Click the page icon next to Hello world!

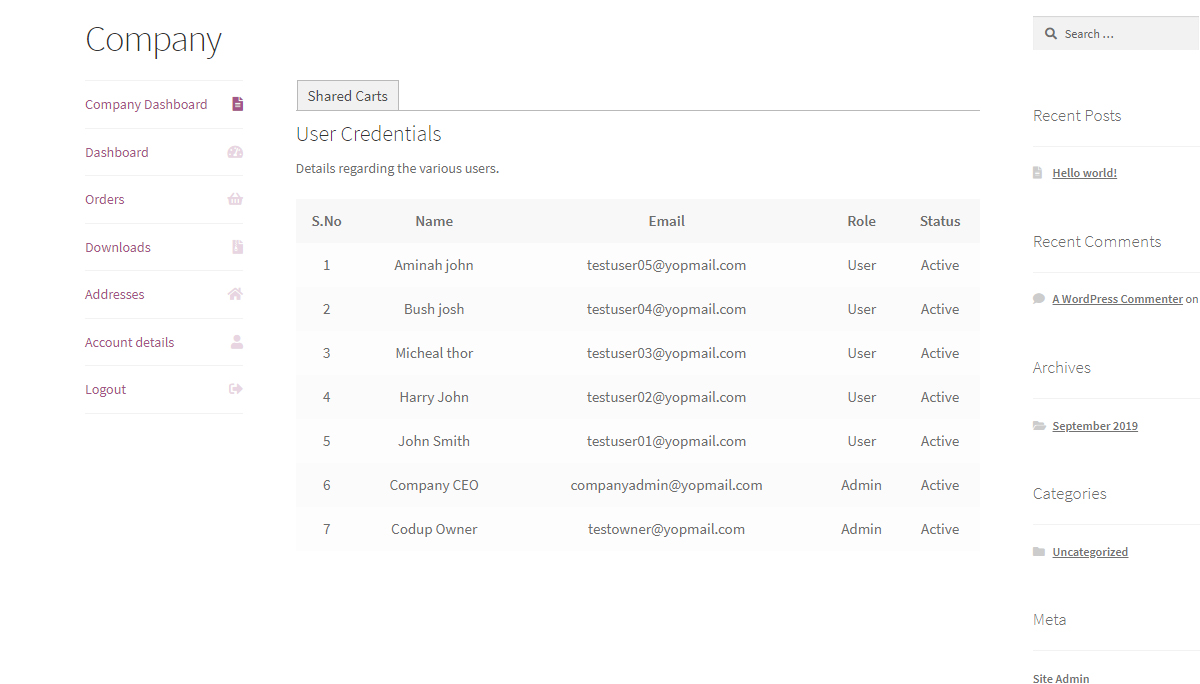pos(1037,171)
